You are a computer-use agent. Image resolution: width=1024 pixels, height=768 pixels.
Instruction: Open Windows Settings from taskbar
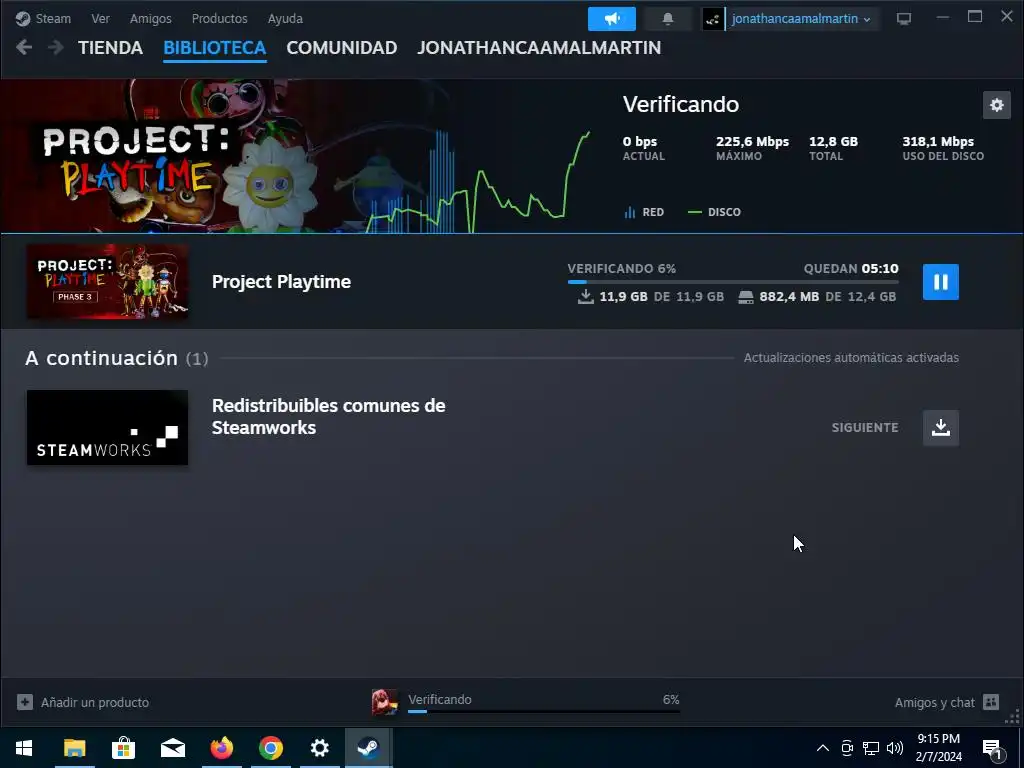pos(319,748)
